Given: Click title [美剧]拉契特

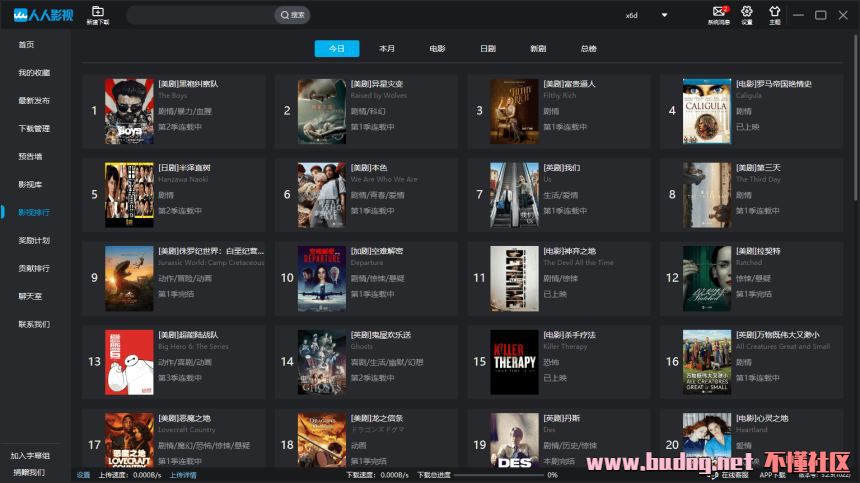Looking at the screenshot, I should (x=758, y=251).
